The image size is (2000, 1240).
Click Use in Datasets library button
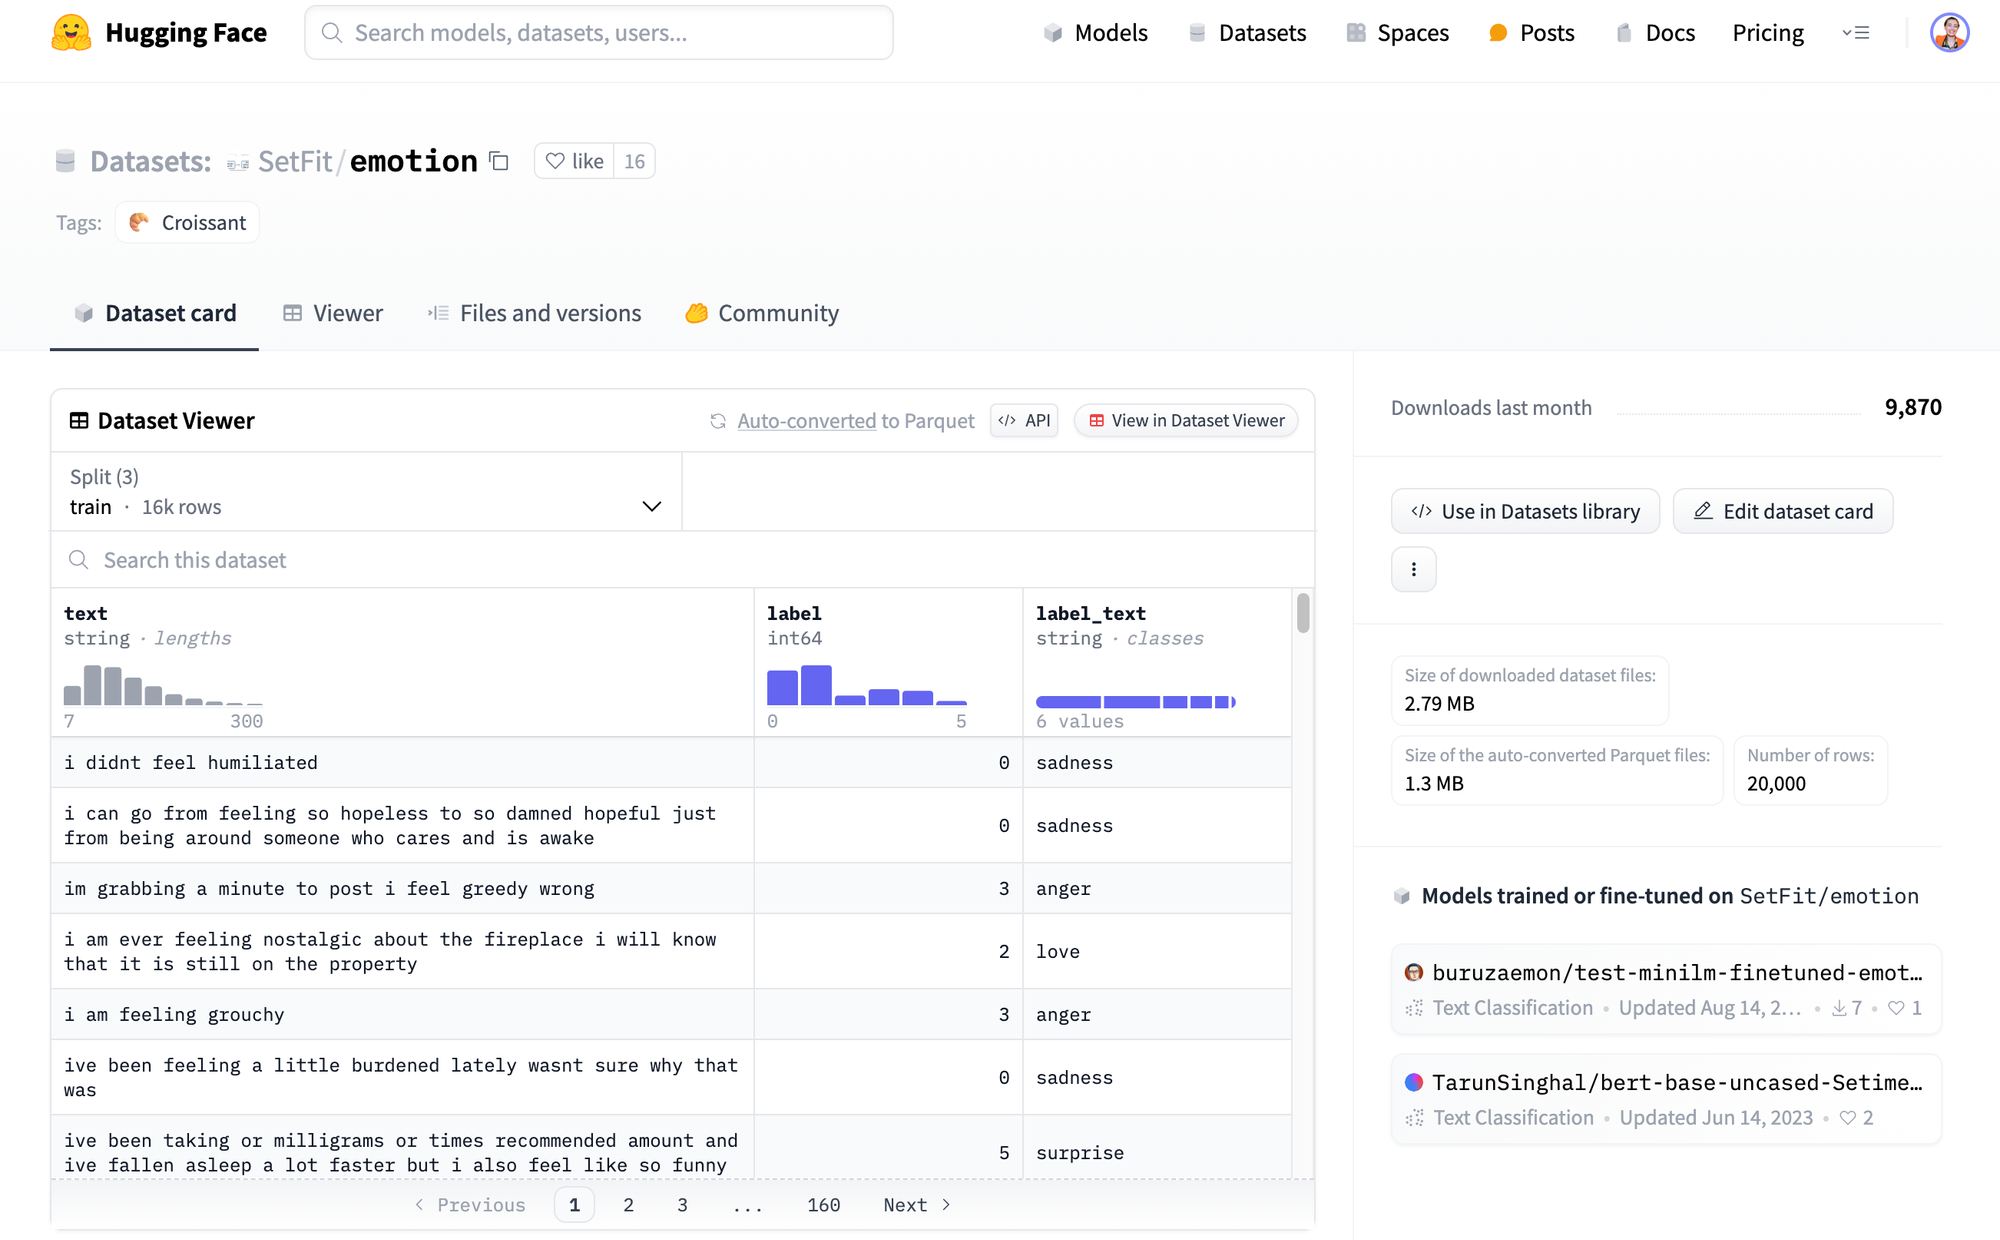tap(1525, 511)
